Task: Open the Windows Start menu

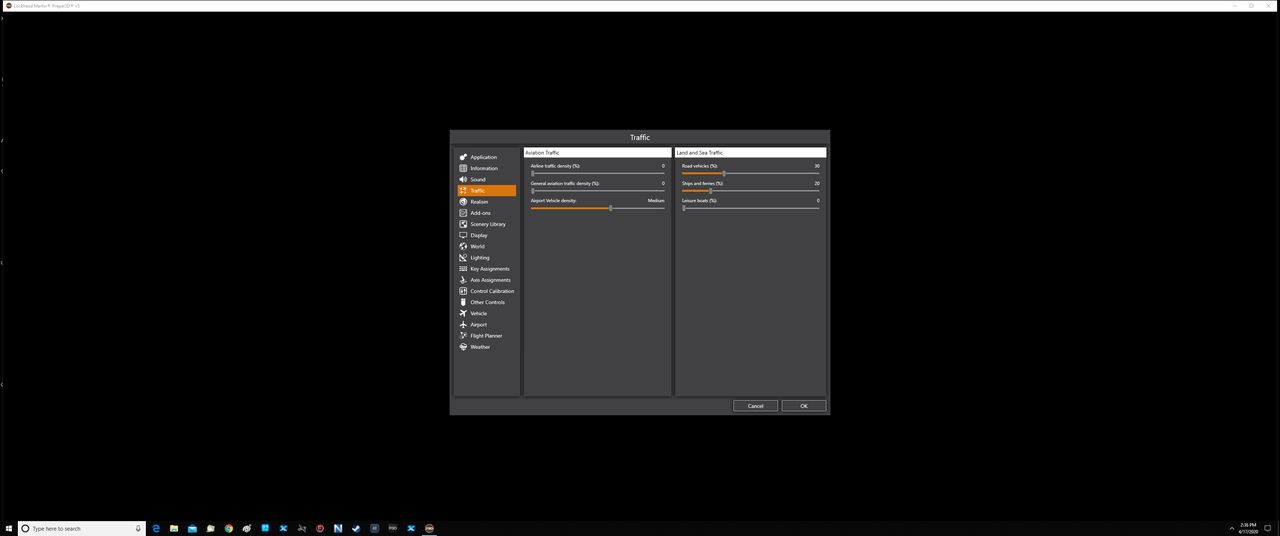Action: [x=8, y=528]
